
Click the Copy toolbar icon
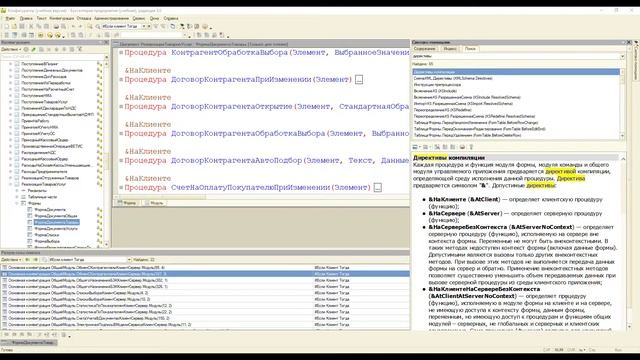tap(38, 27)
